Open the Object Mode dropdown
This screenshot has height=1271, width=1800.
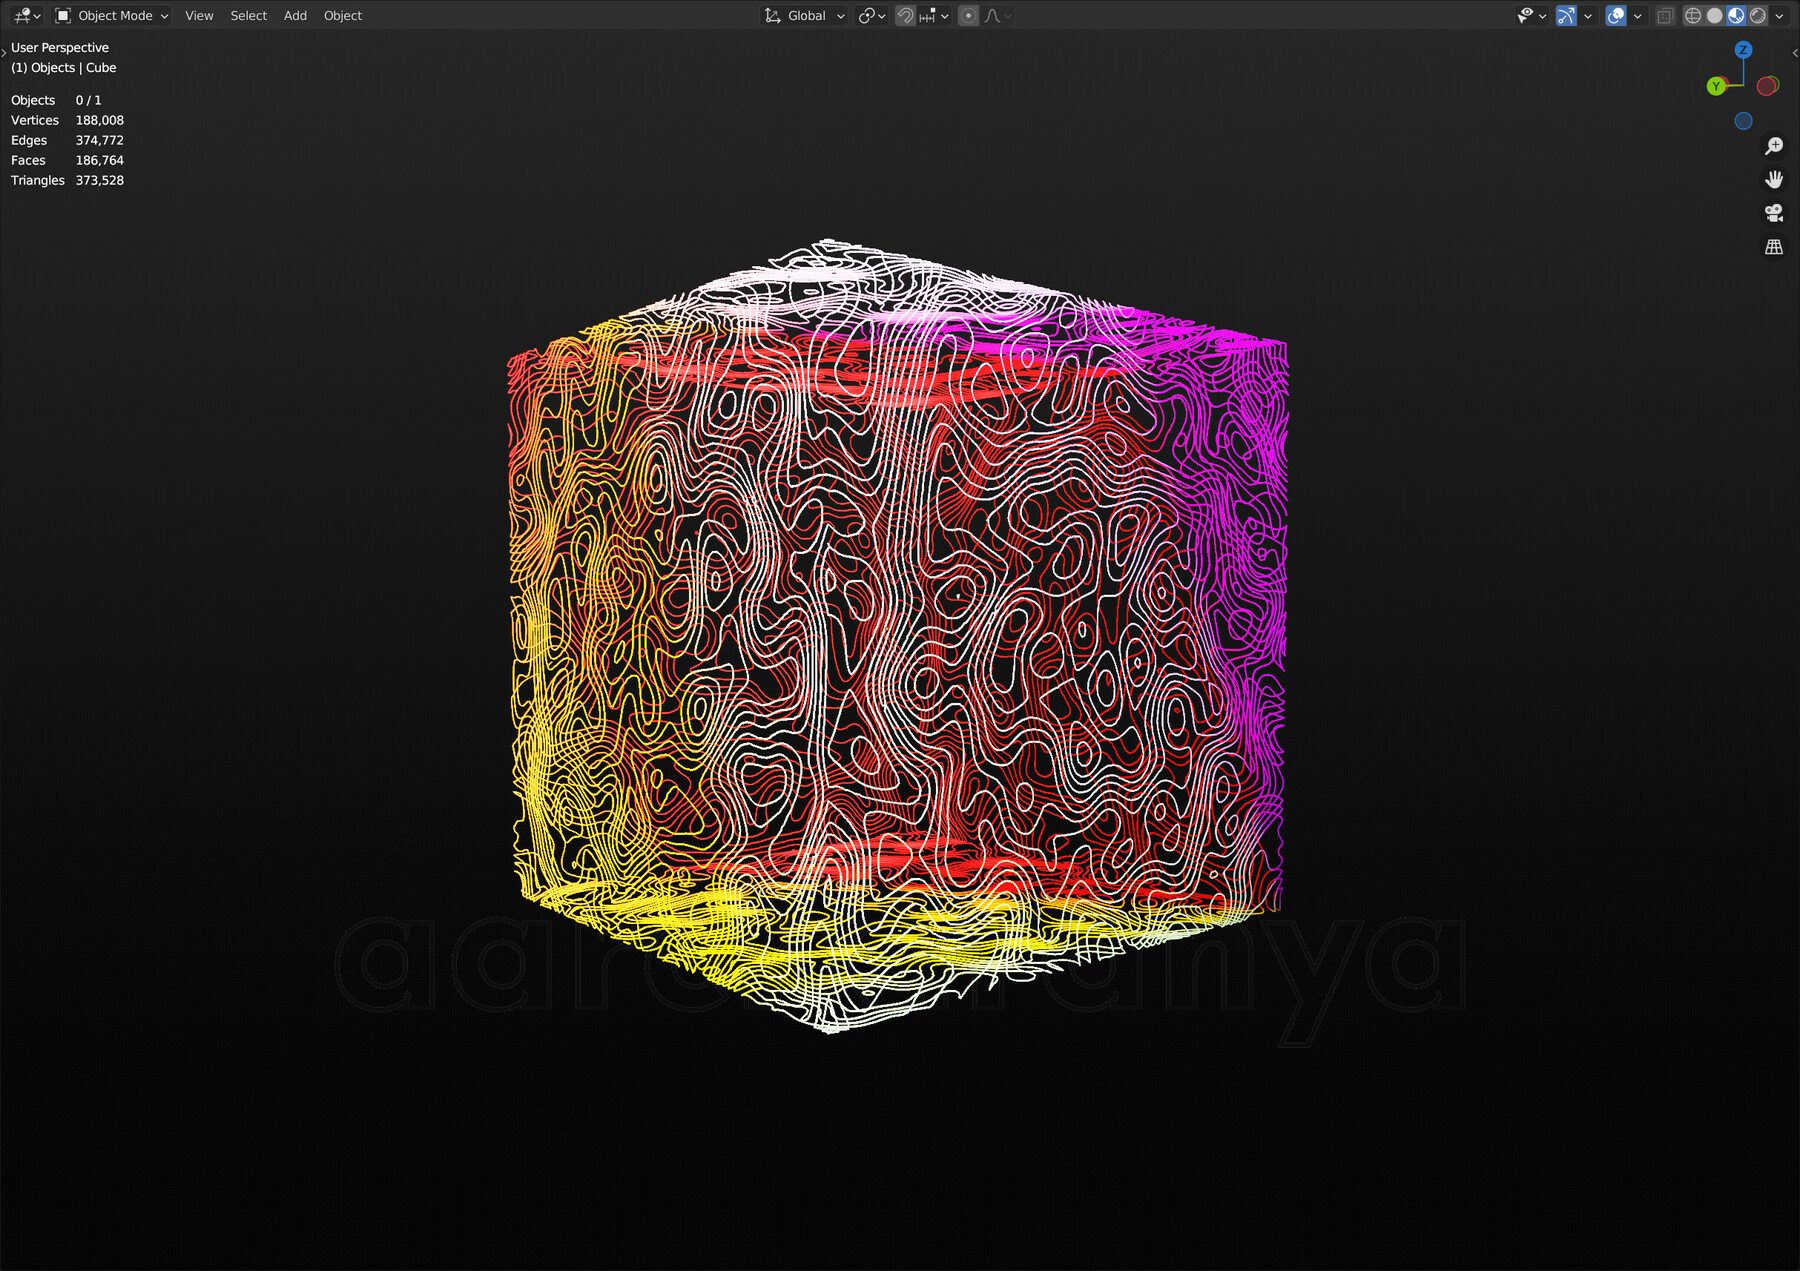coord(112,15)
